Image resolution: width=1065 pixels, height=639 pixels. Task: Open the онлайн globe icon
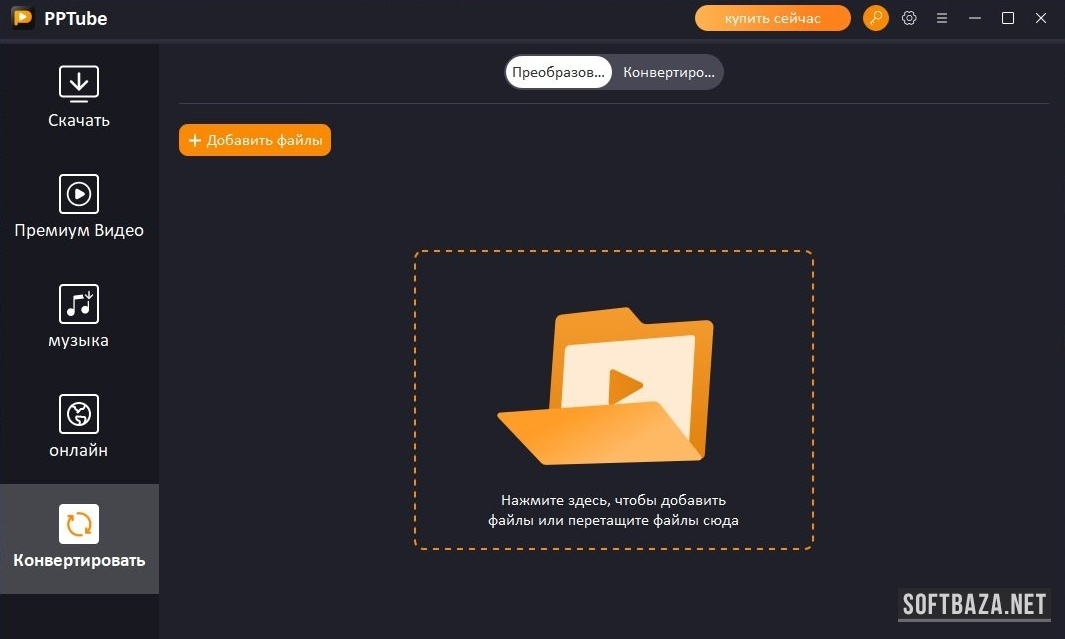pos(79,414)
